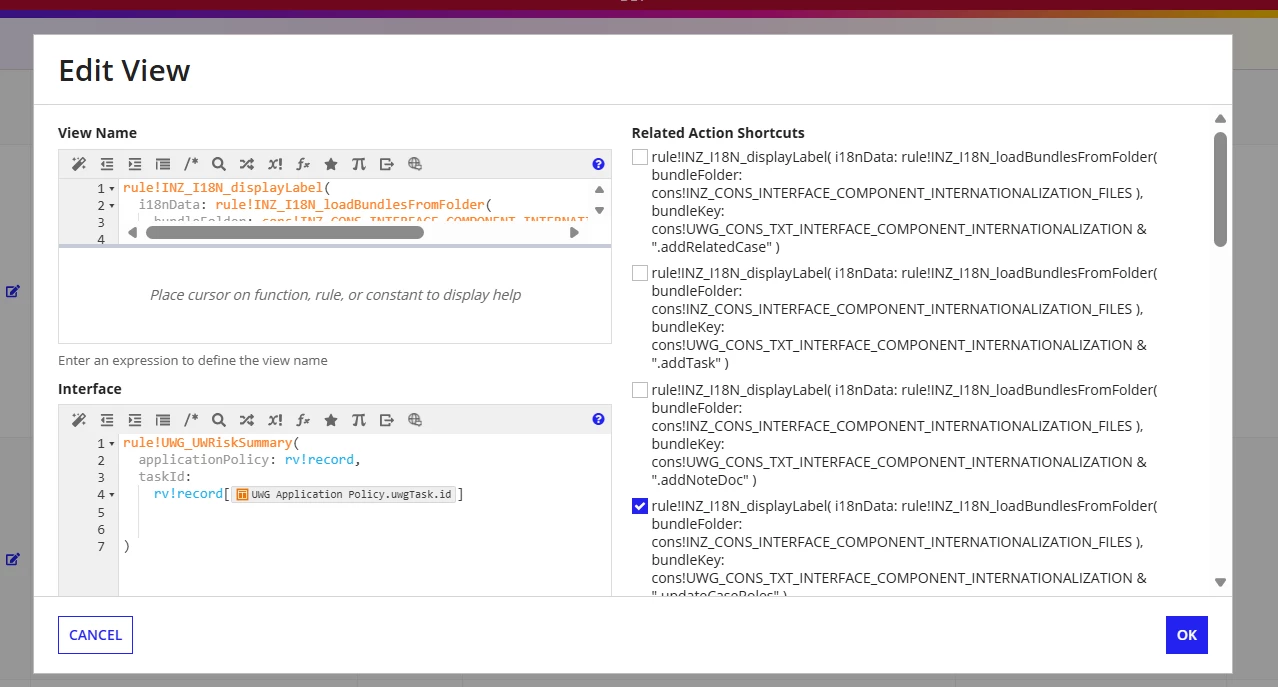Screen dimensions: 1278x687
Task: Click the star icon in View Name toolbar
Action: coord(331,164)
